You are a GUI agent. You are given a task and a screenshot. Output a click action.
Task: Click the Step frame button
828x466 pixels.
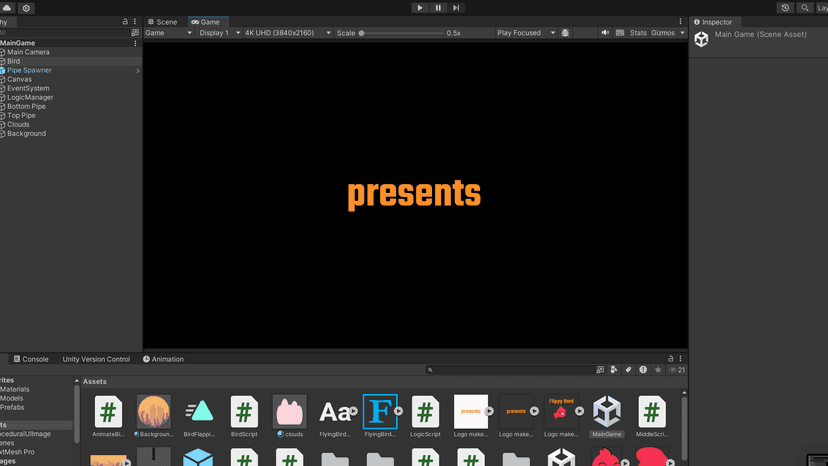(456, 8)
